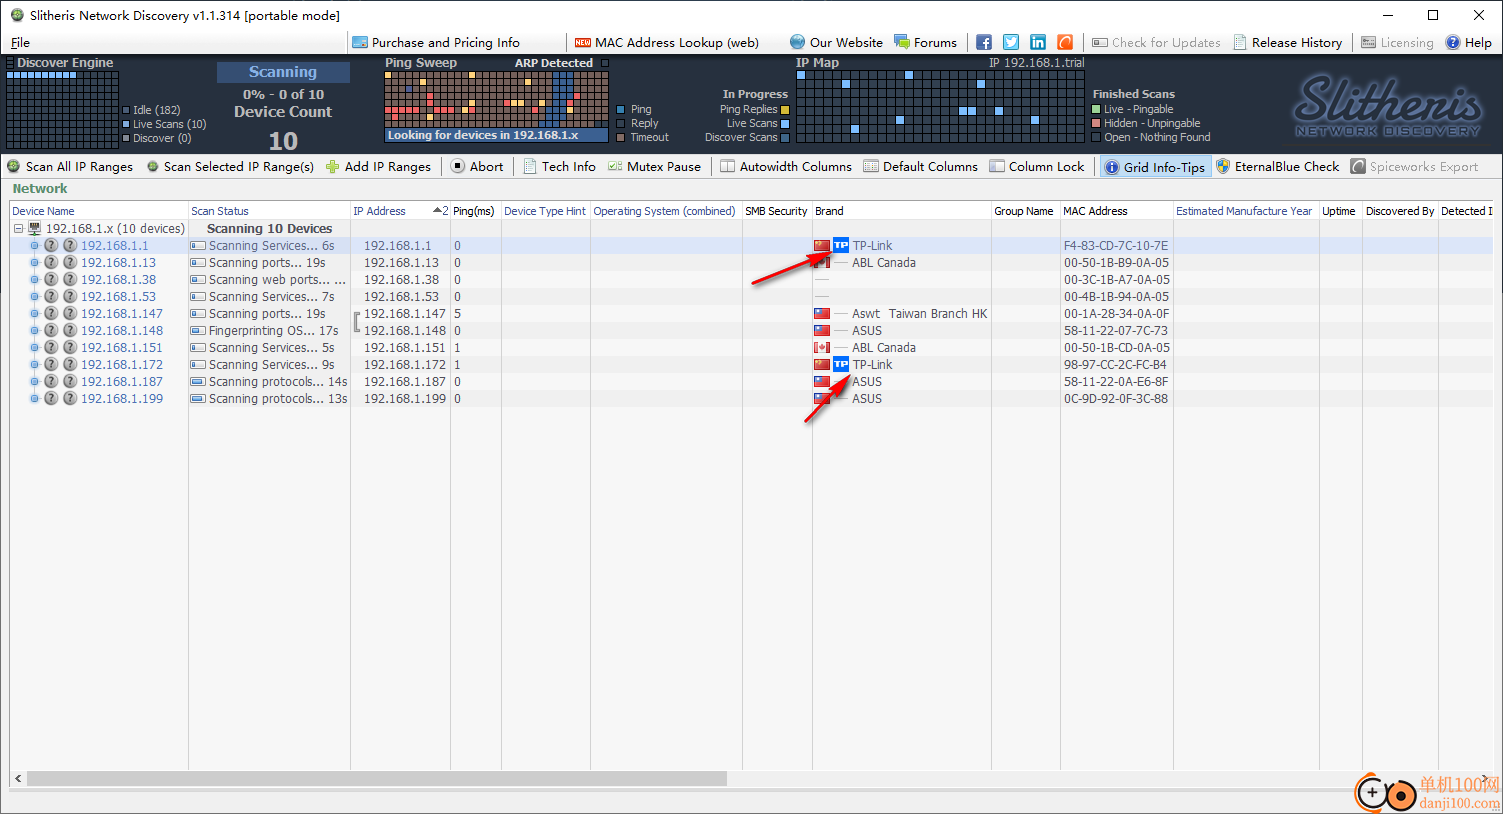Screen dimensions: 1503x814
Task: Click the TP-Link logo for 192.168.1.172
Action: 841,365
